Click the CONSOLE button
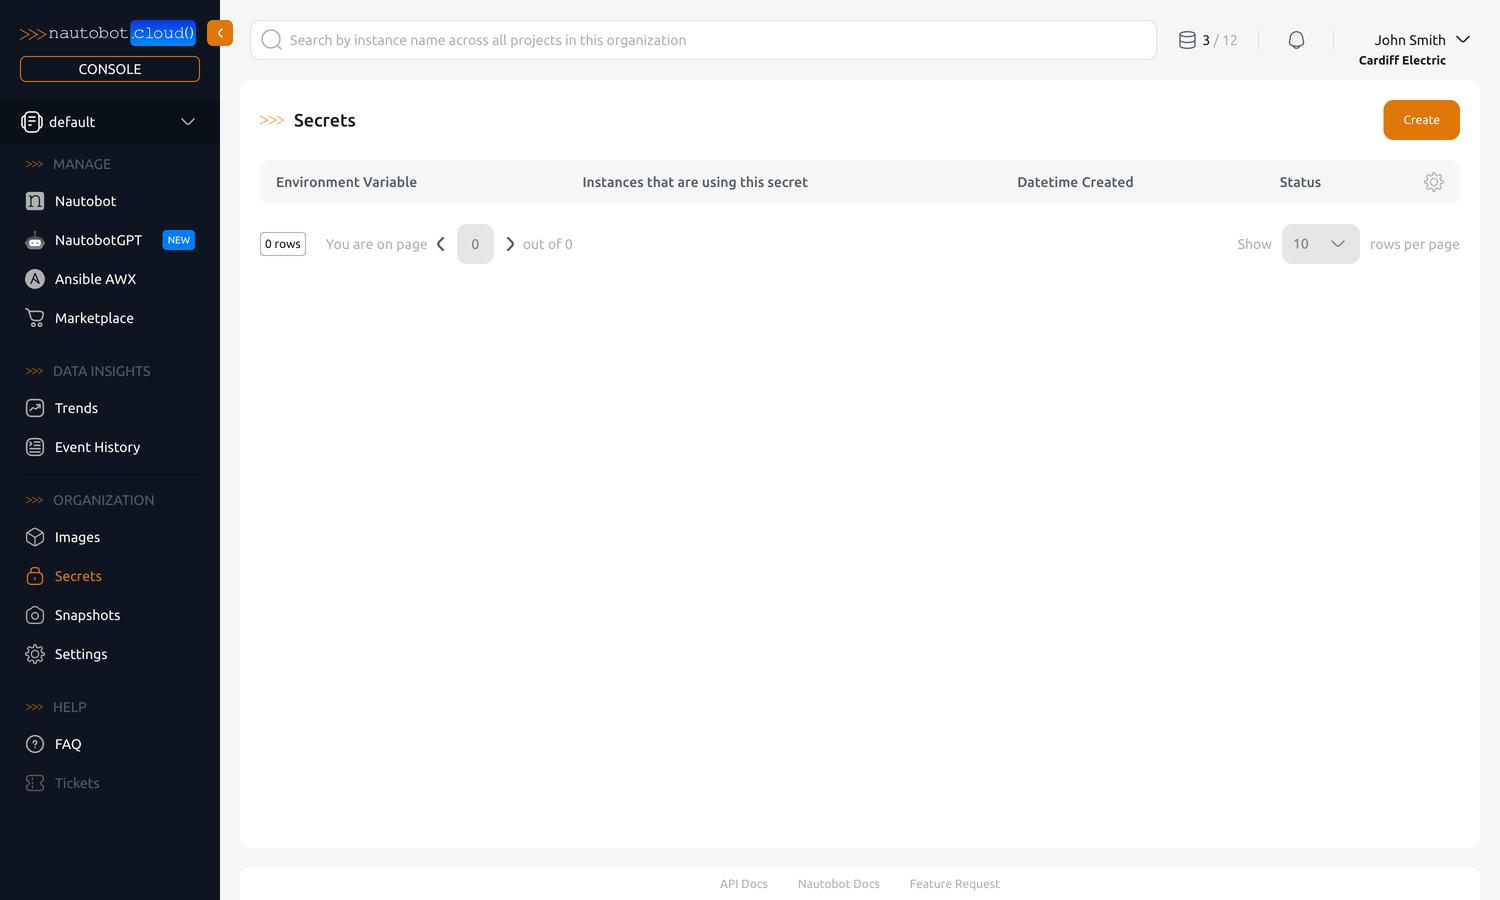This screenshot has width=1500, height=900. tap(110, 69)
